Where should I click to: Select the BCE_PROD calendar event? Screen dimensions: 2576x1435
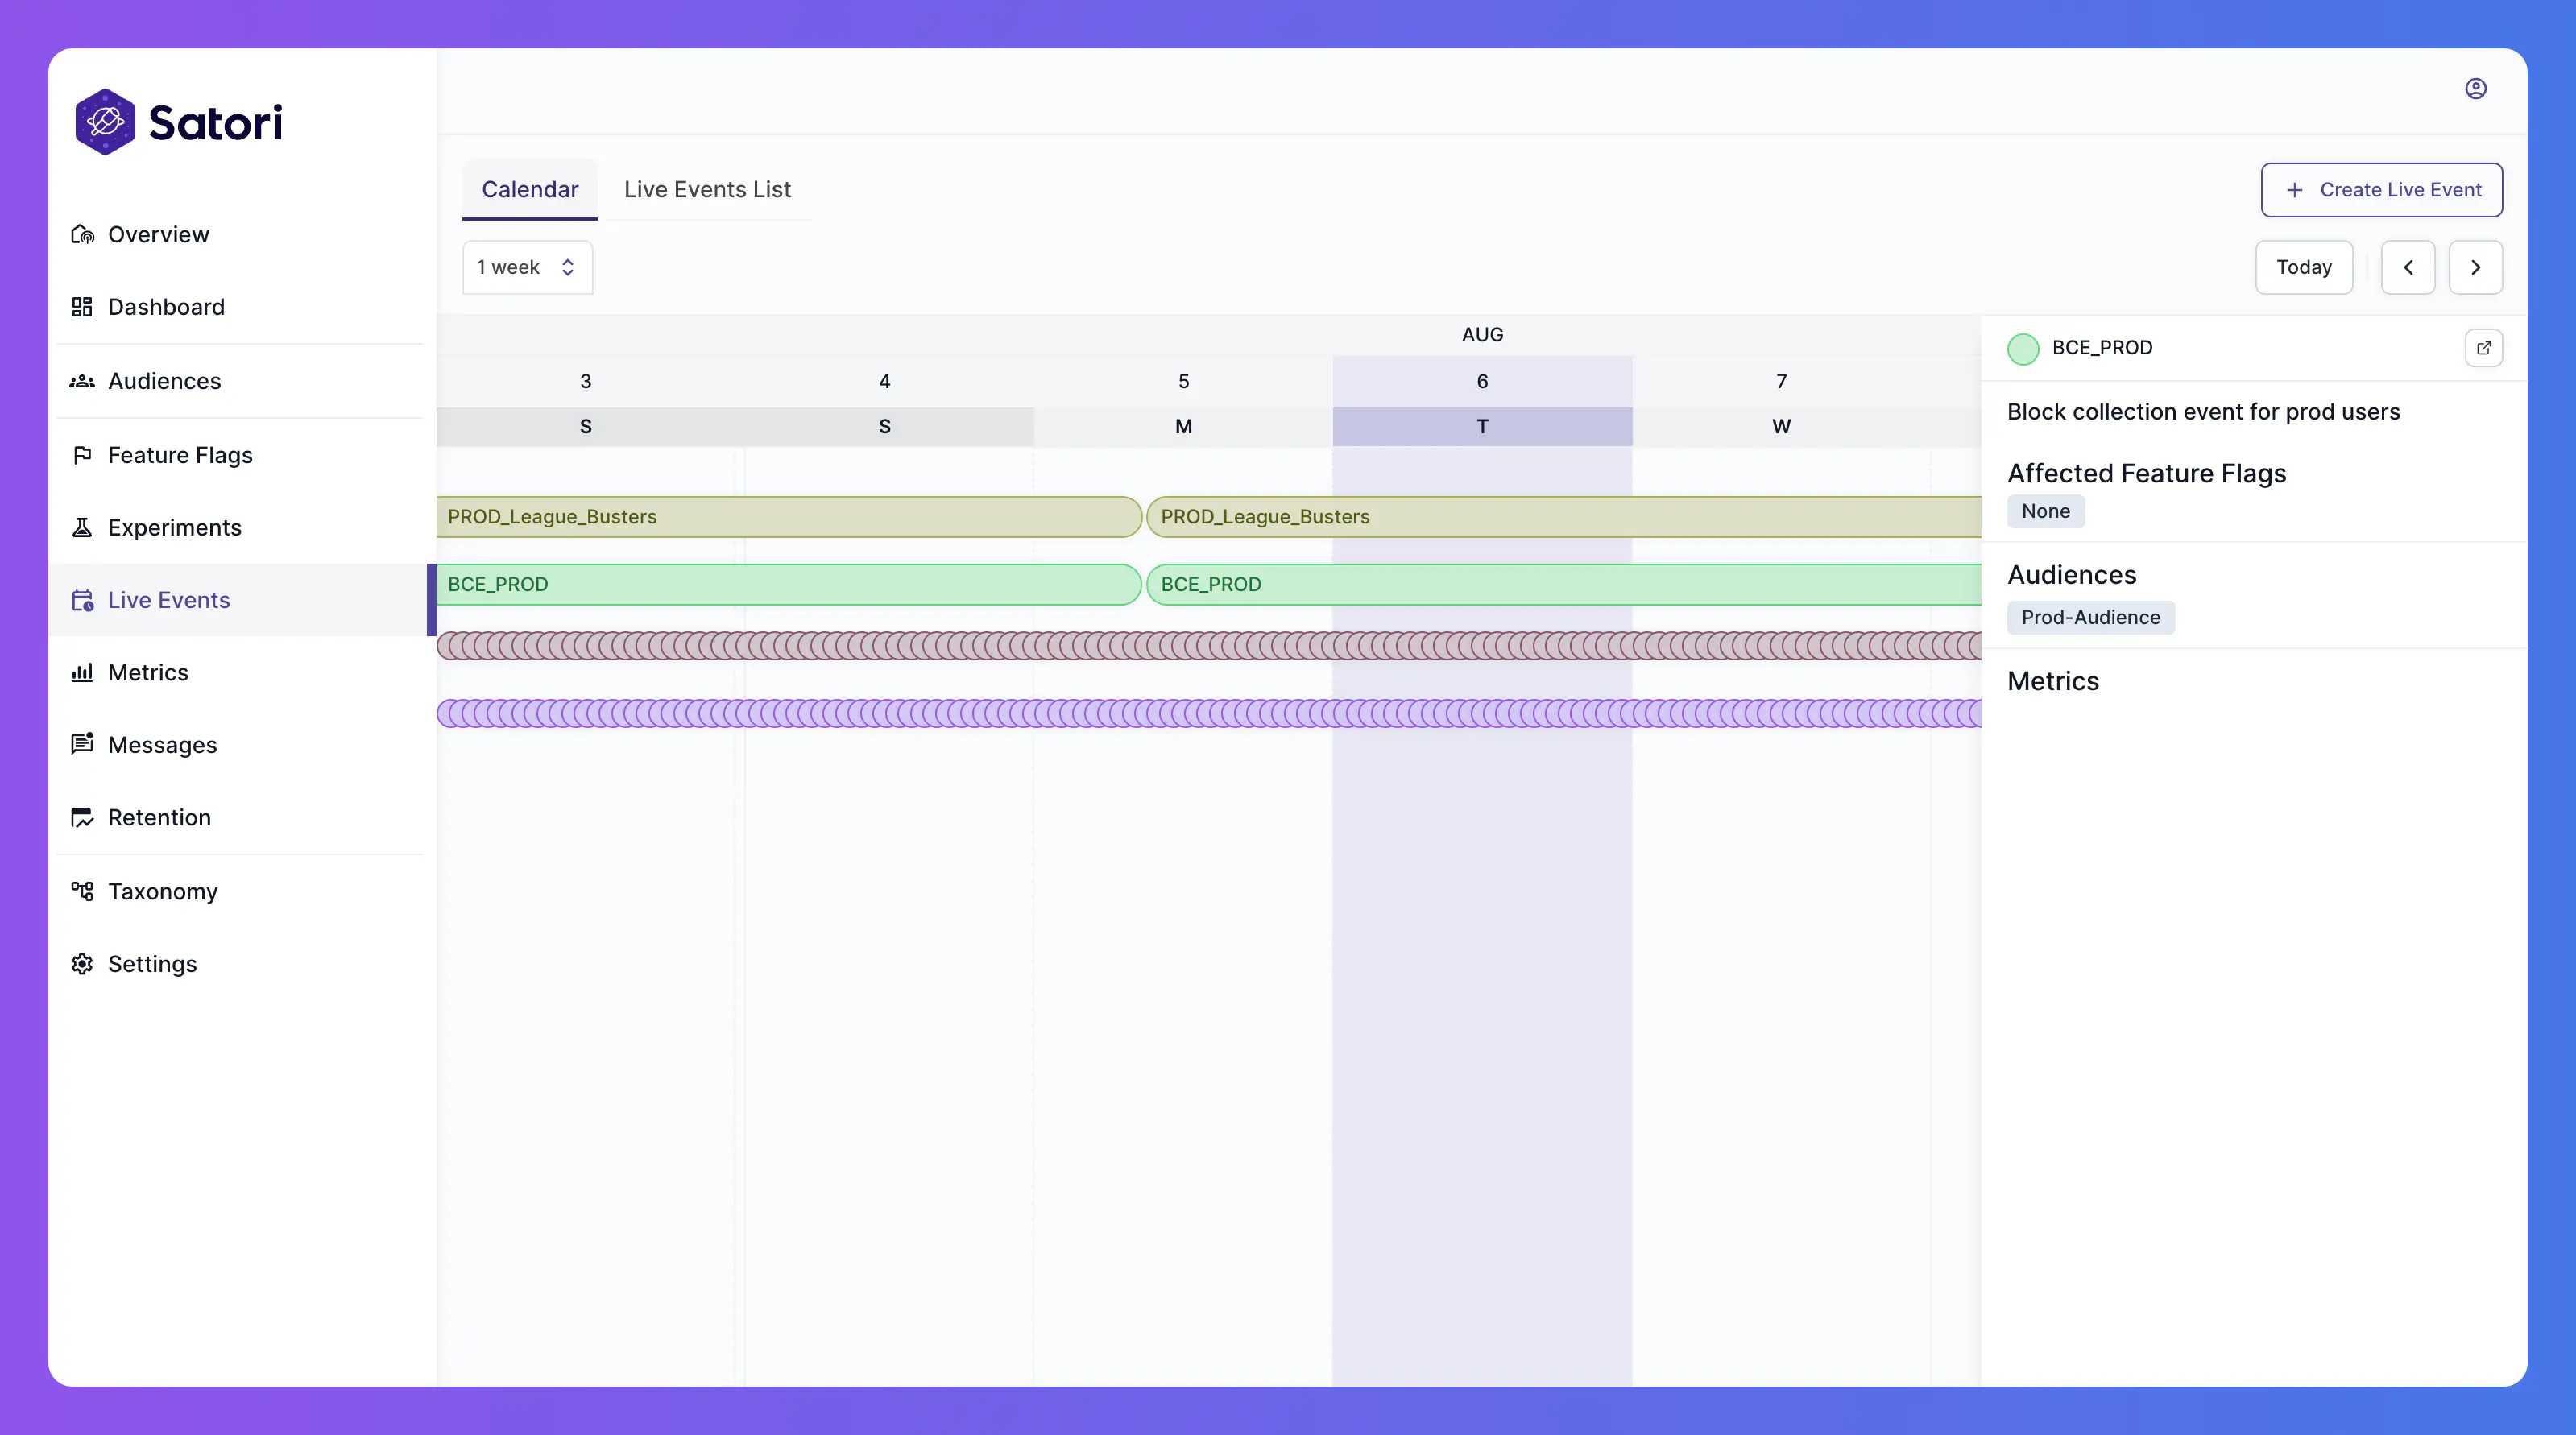788,583
